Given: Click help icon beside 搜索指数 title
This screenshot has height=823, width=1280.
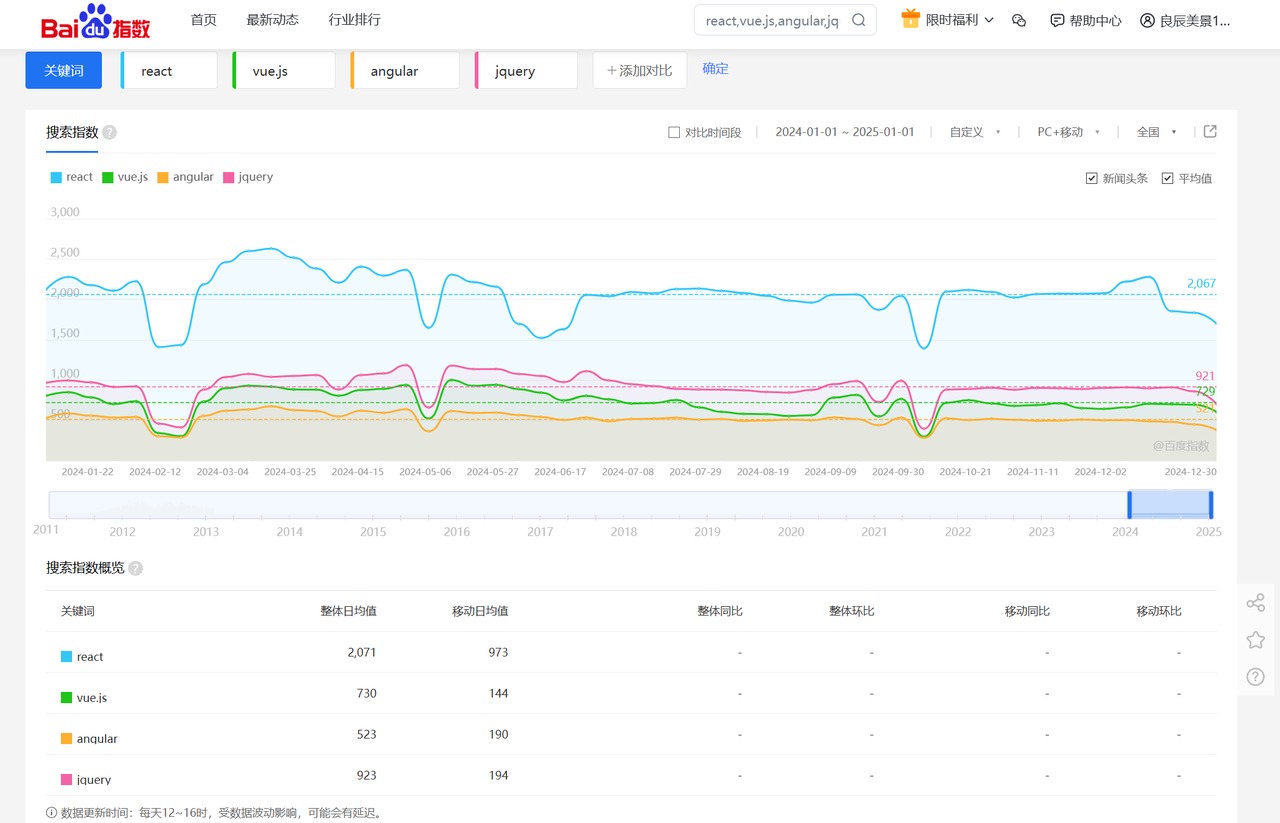Looking at the screenshot, I should (109, 132).
